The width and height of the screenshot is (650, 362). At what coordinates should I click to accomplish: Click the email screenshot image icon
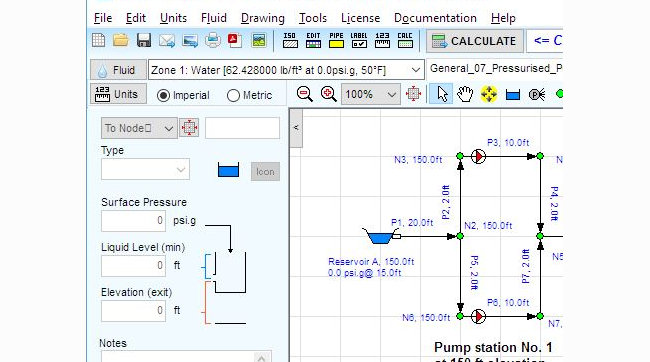point(190,41)
